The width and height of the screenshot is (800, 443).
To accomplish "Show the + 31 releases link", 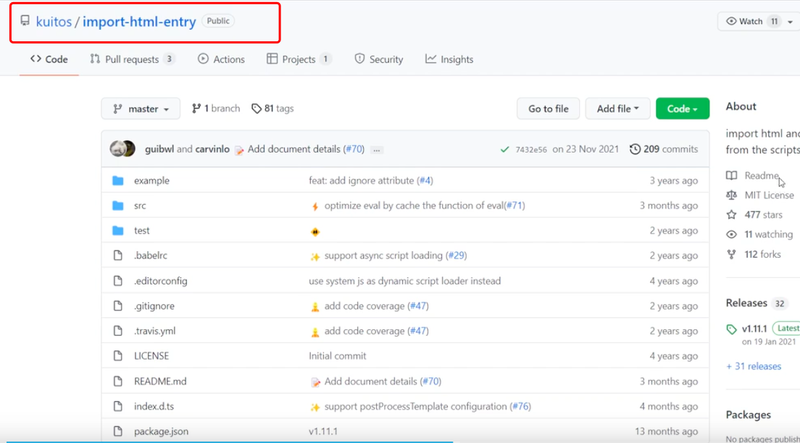I will point(754,366).
